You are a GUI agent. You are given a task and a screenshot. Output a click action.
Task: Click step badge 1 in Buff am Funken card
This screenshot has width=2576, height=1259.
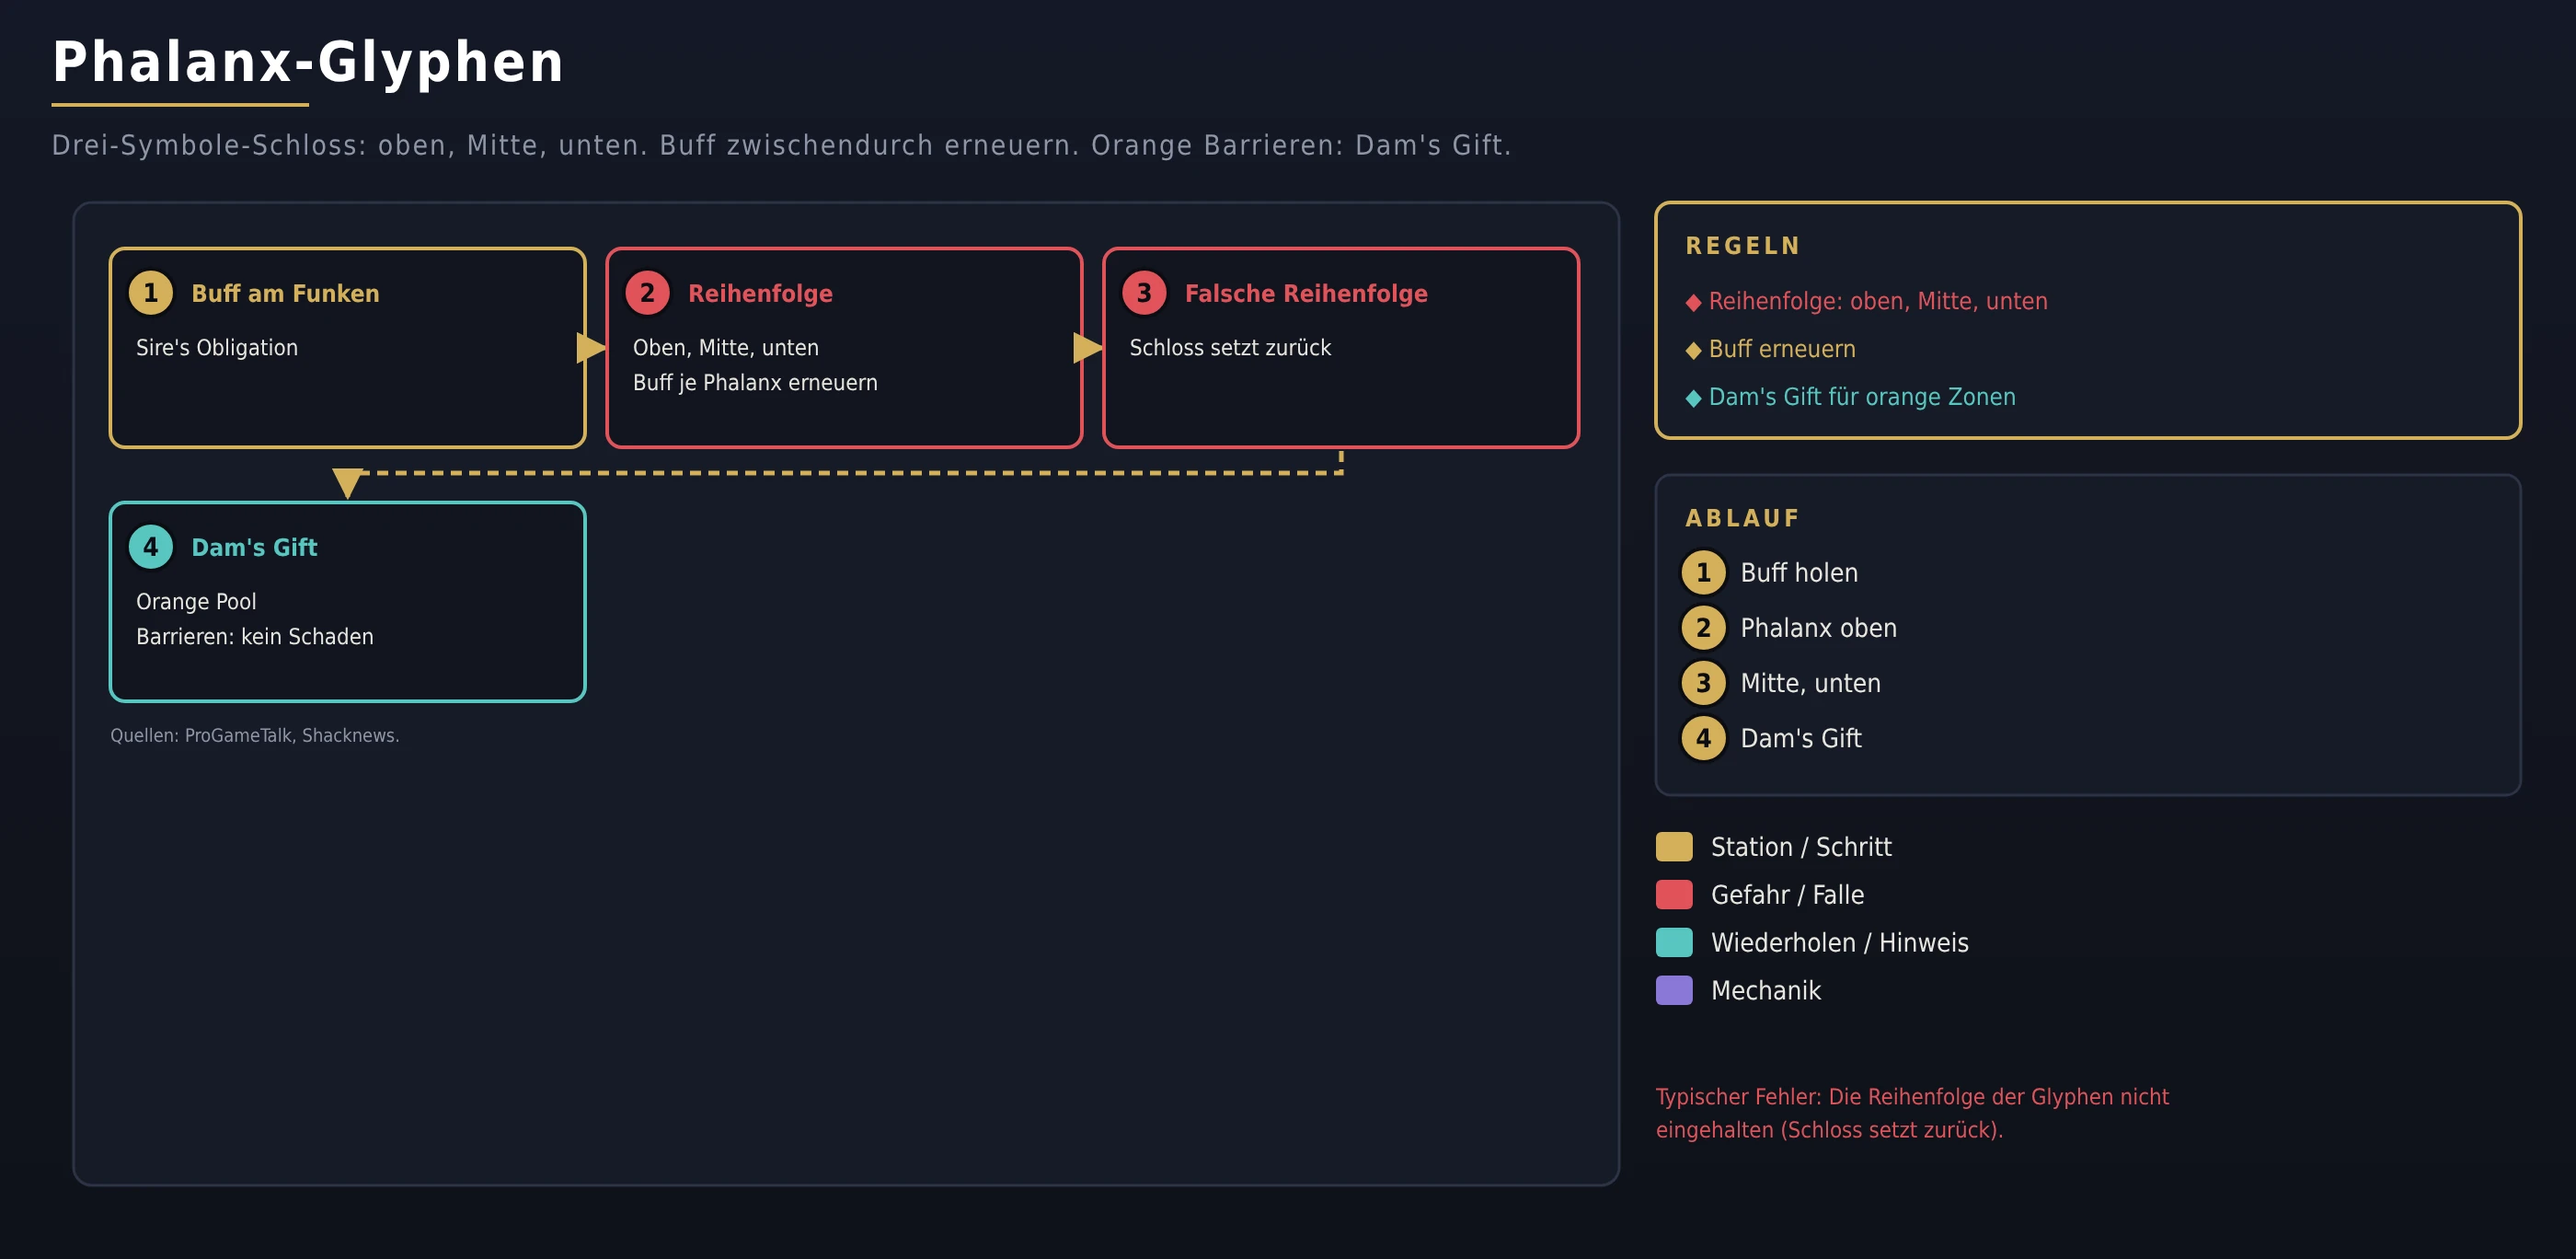pos(151,293)
